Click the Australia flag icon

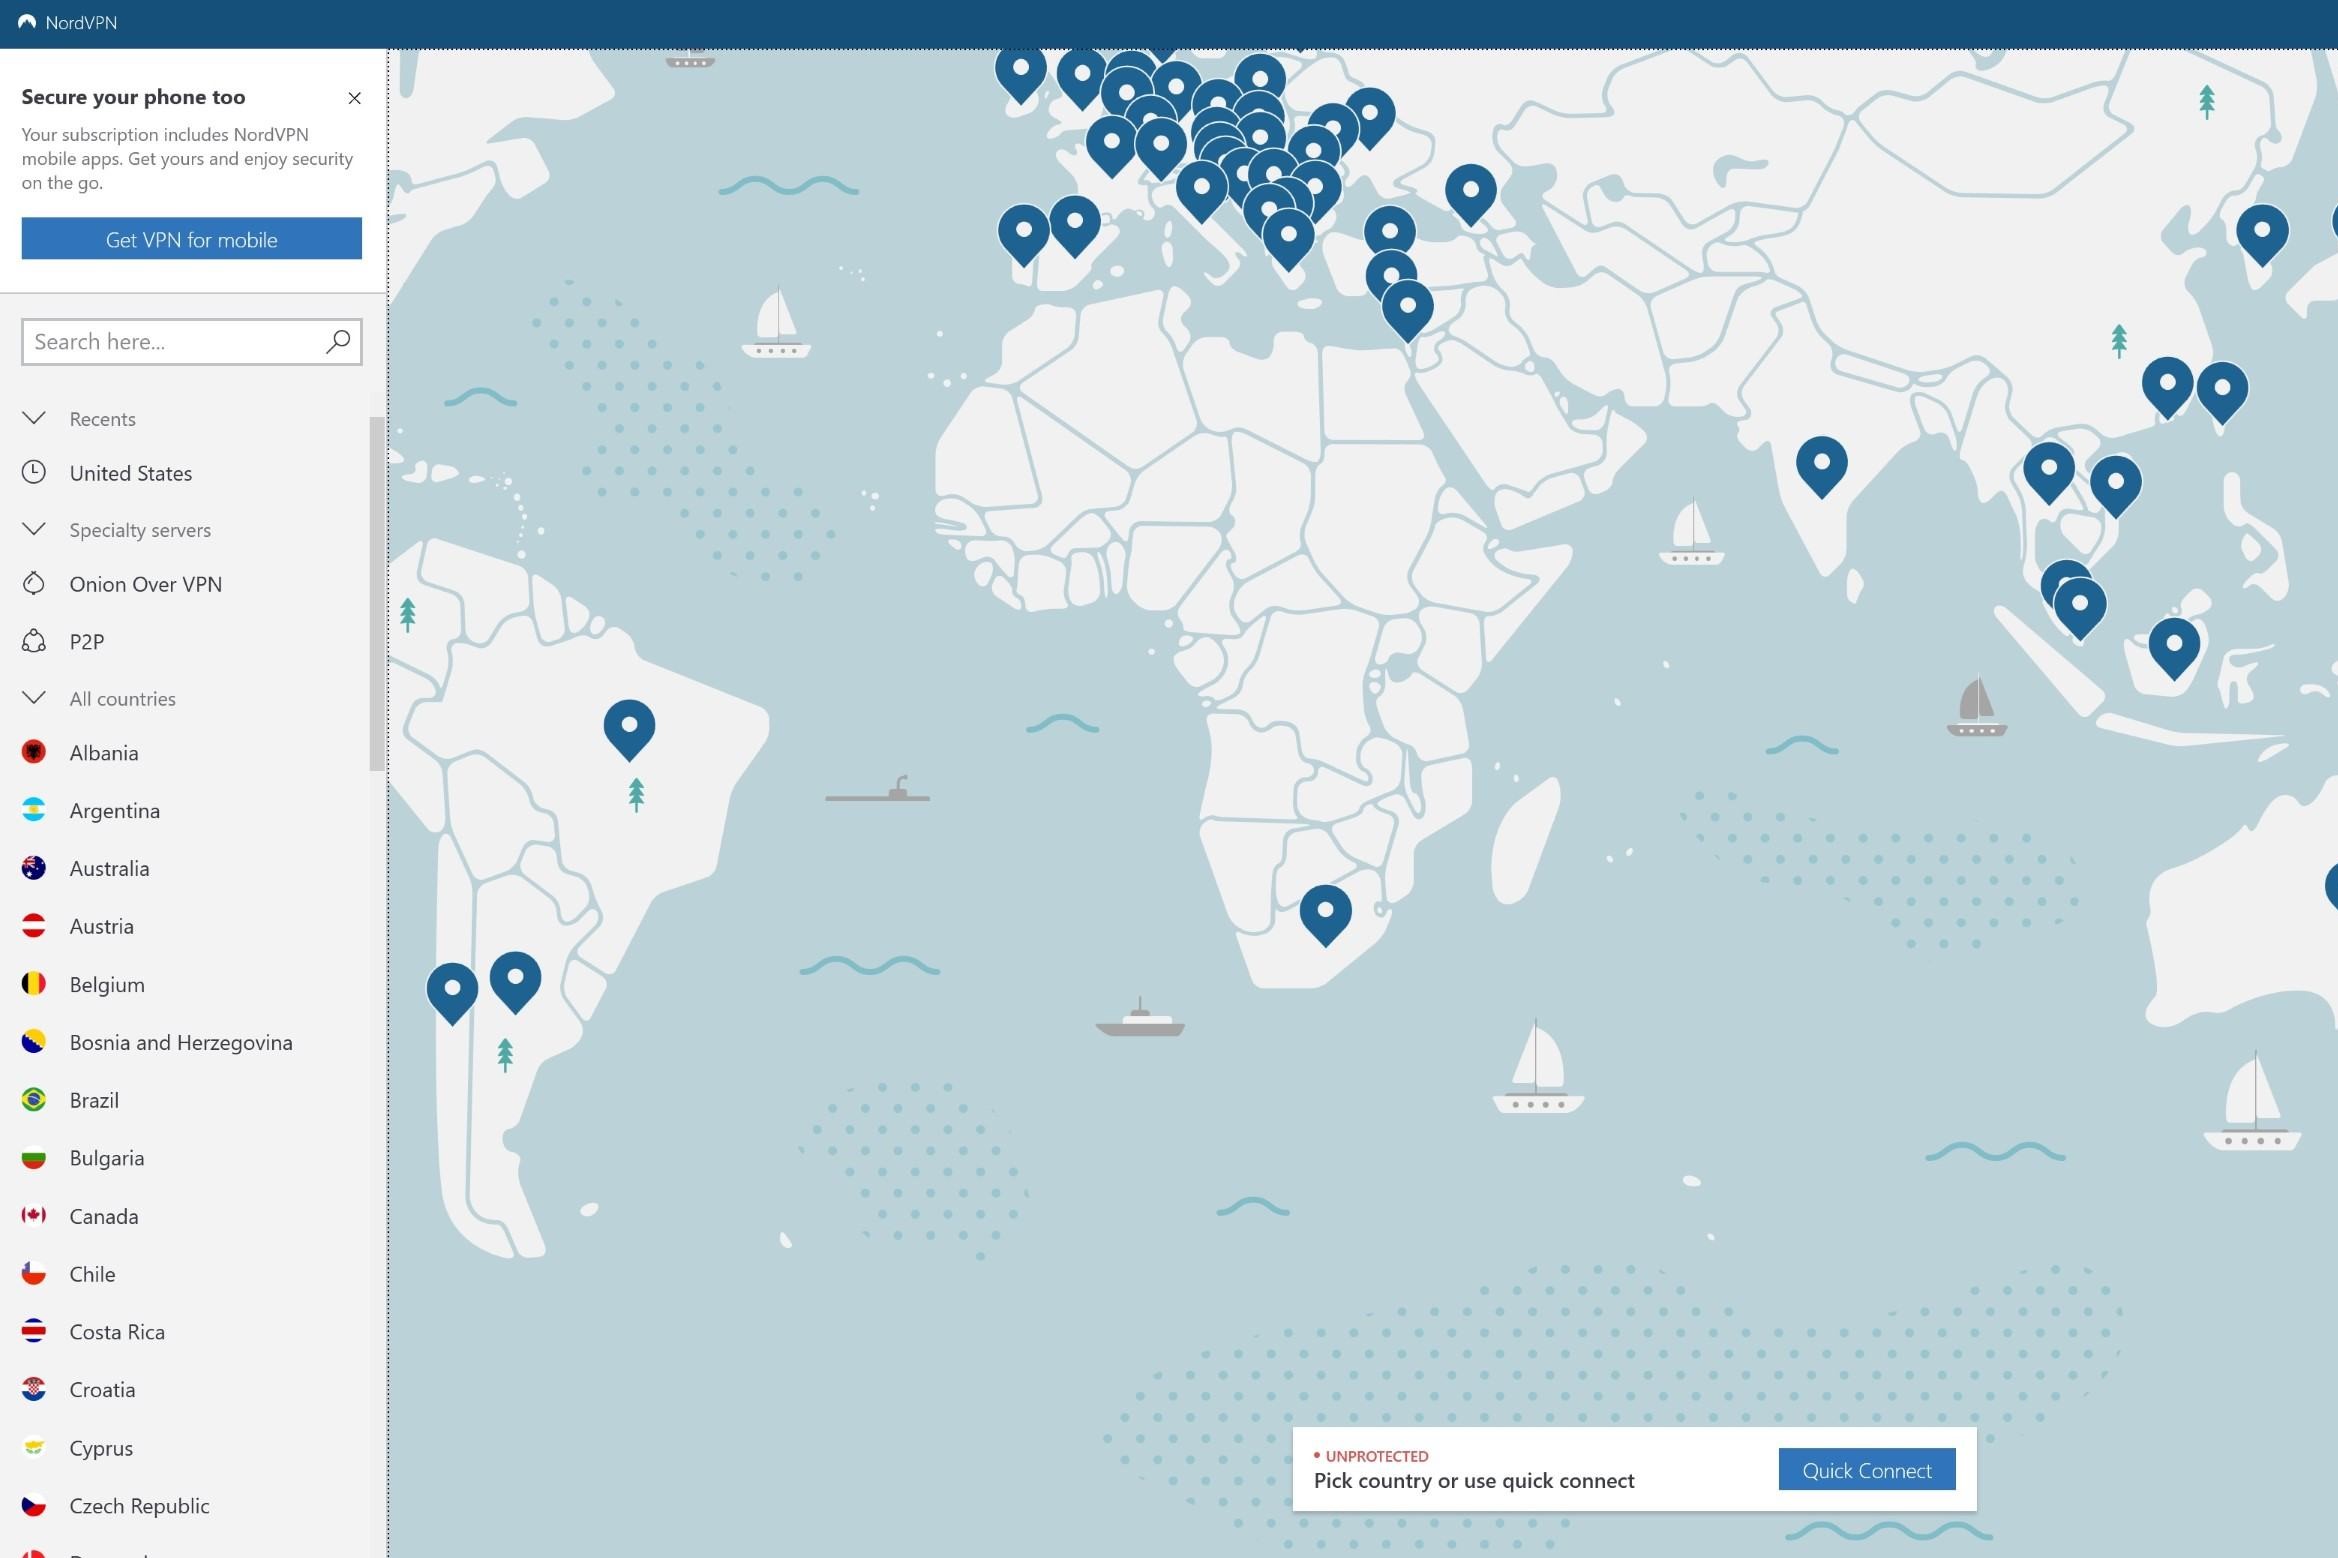34,868
